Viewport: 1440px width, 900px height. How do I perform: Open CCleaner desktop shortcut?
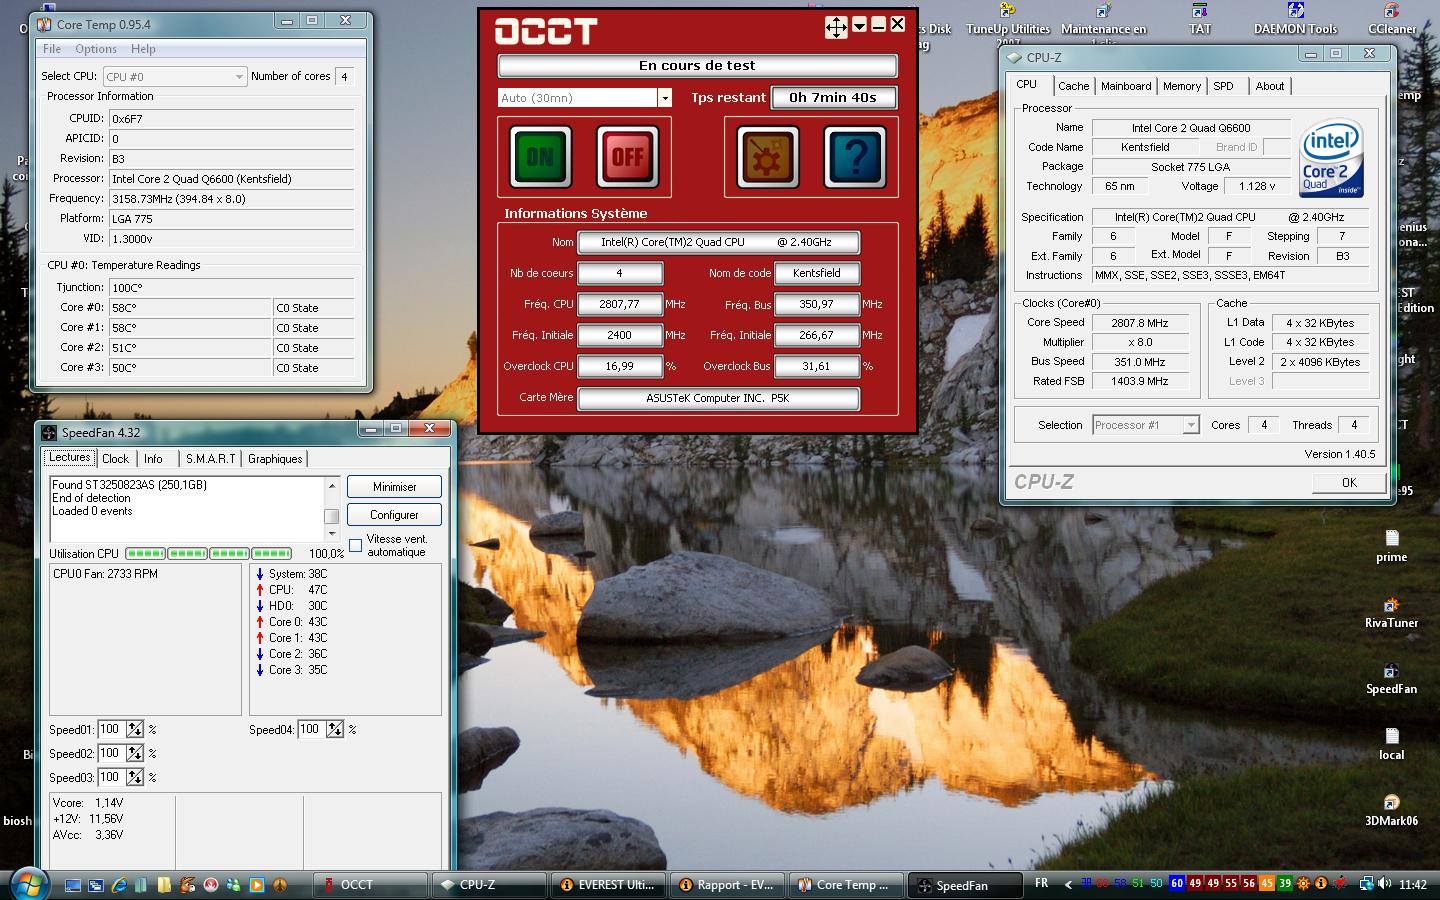tap(1392, 20)
